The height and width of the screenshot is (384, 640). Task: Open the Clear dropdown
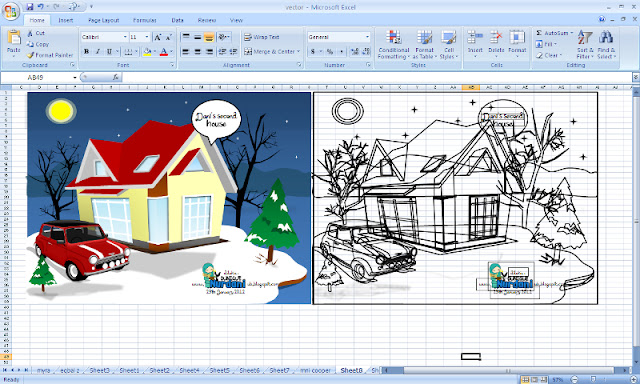click(549, 55)
